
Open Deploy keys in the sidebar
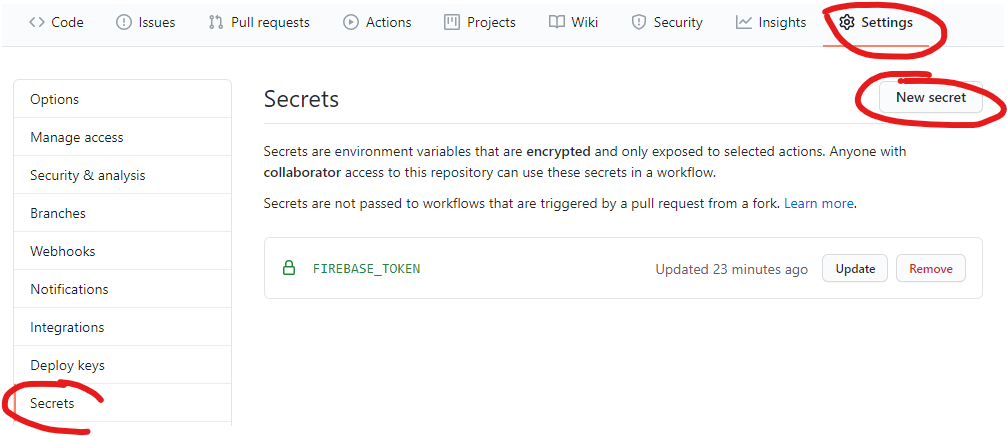click(67, 365)
